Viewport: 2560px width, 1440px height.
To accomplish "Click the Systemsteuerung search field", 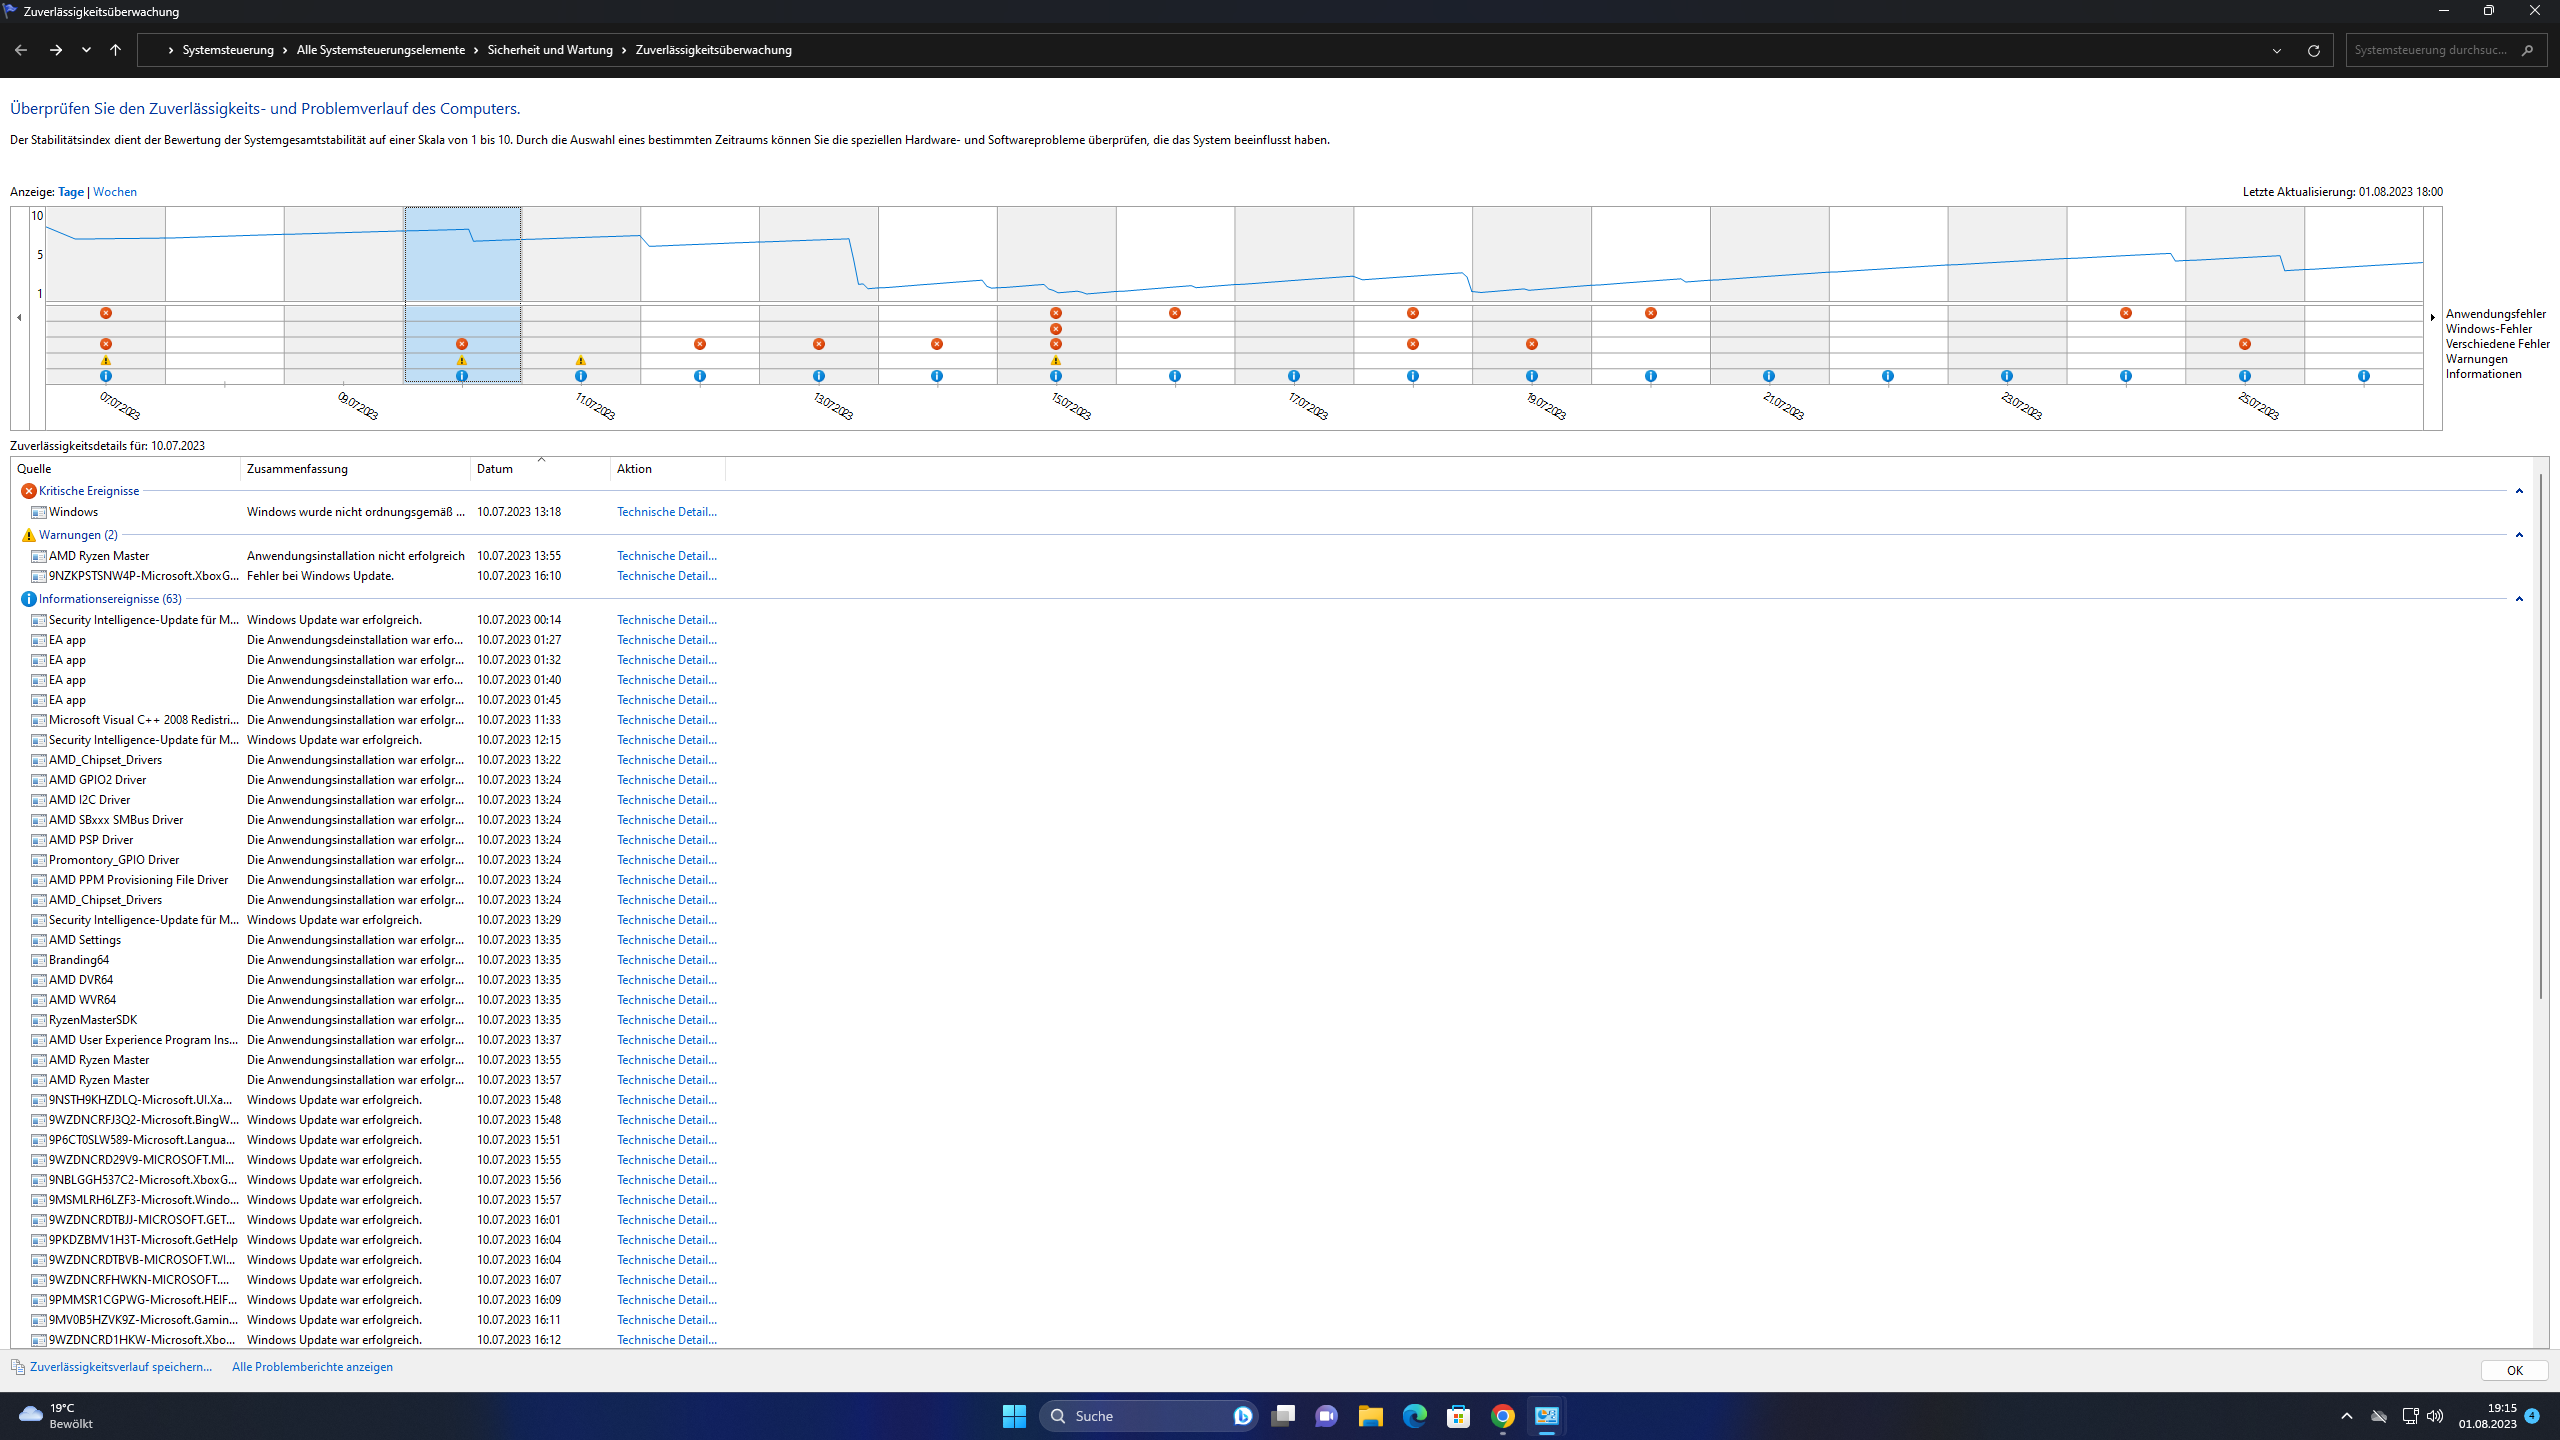I will [x=2430, y=50].
